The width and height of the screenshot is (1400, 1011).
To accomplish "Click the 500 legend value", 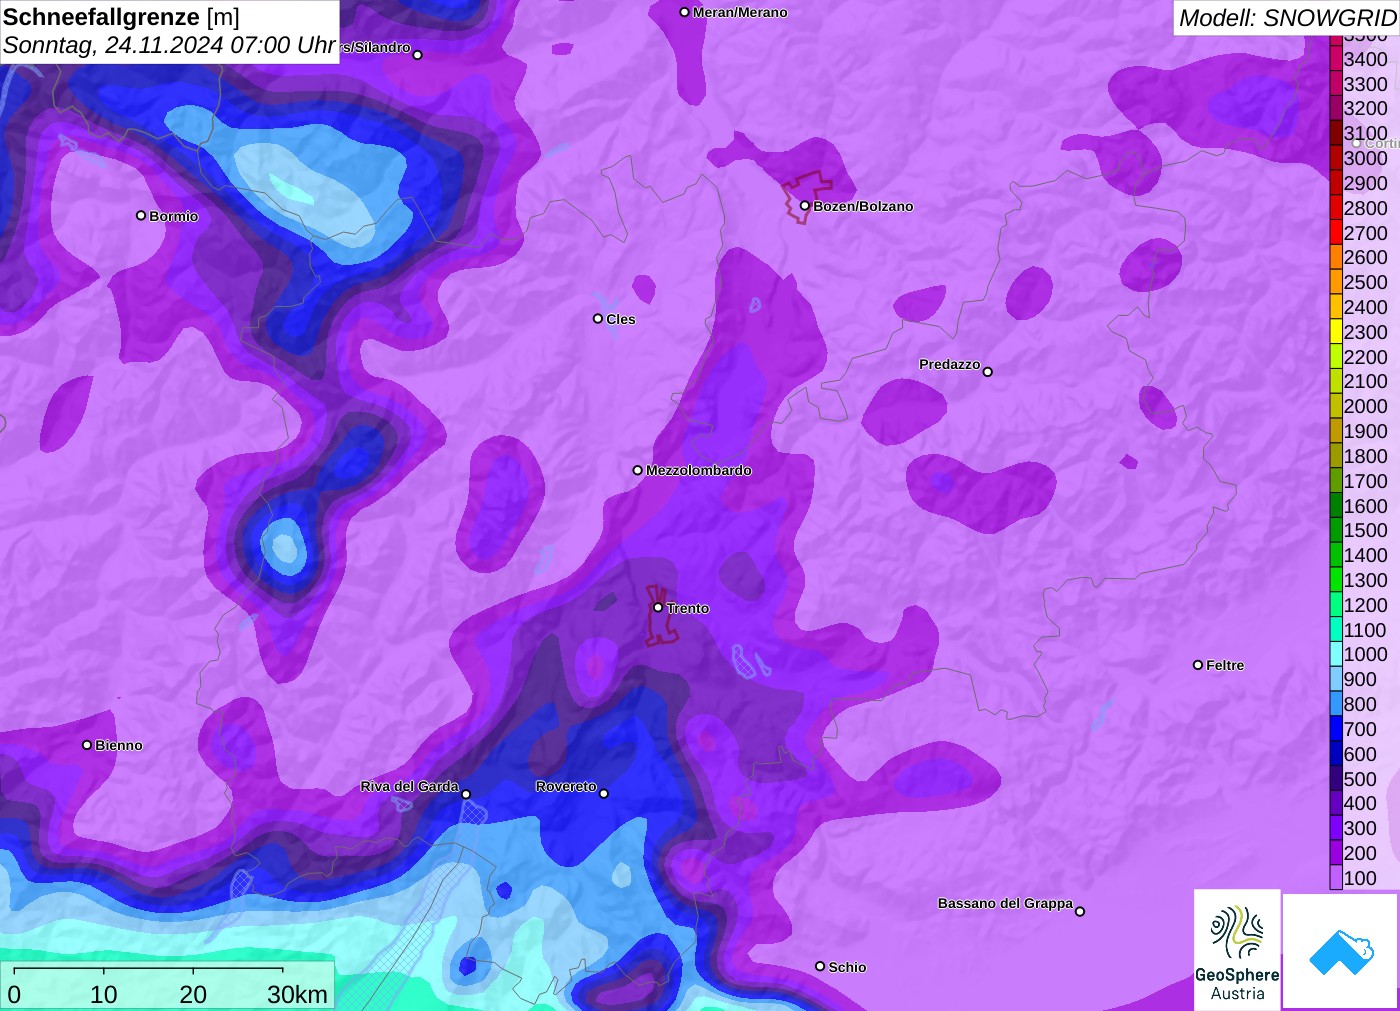I will coord(1360,779).
